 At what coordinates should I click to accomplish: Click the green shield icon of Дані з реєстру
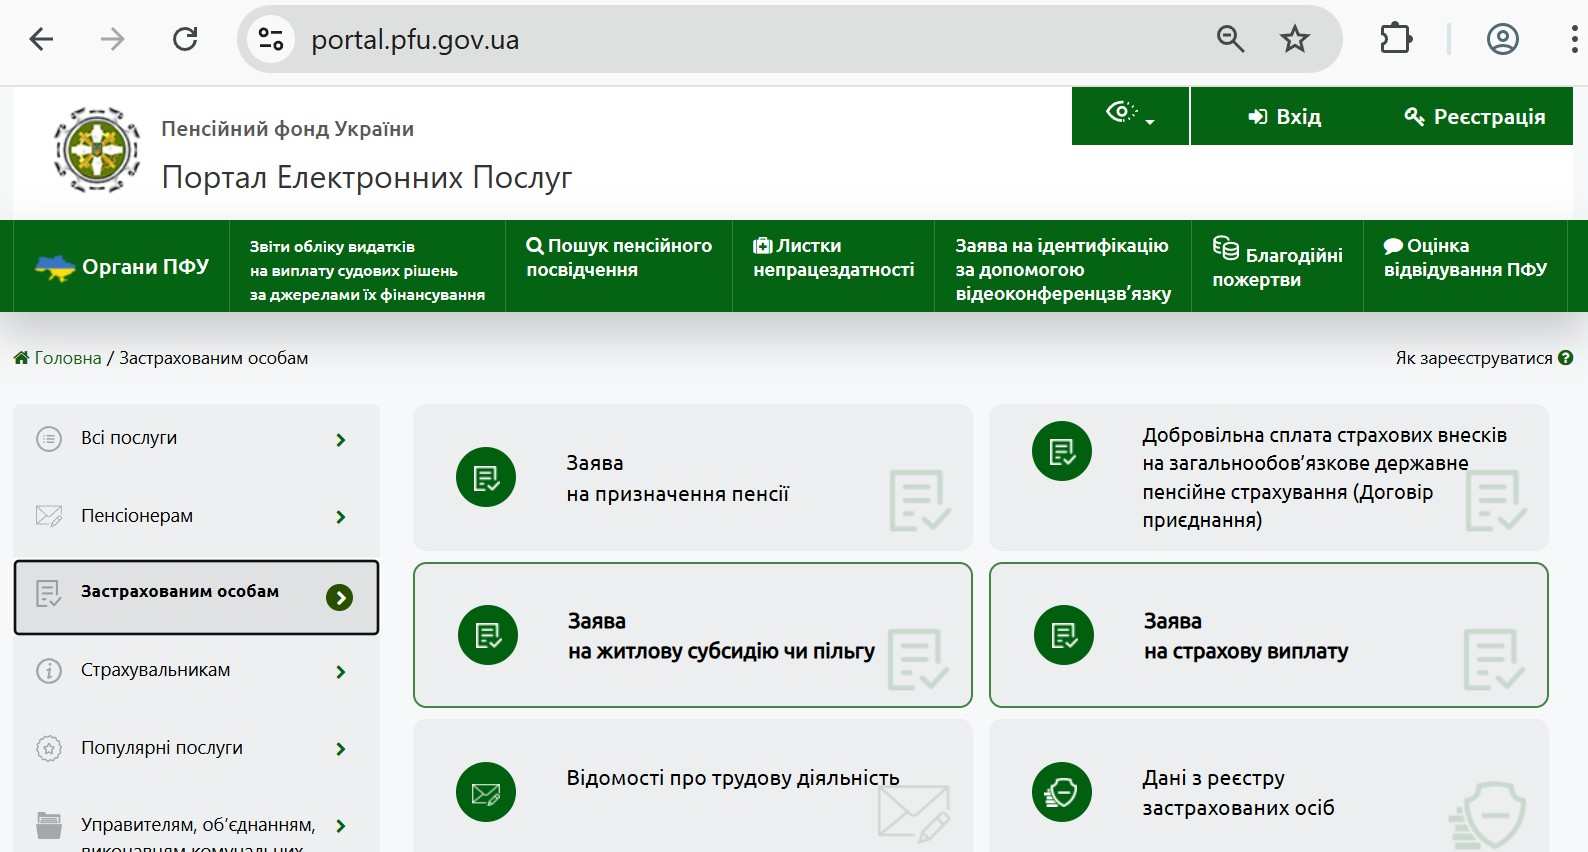(x=1062, y=792)
